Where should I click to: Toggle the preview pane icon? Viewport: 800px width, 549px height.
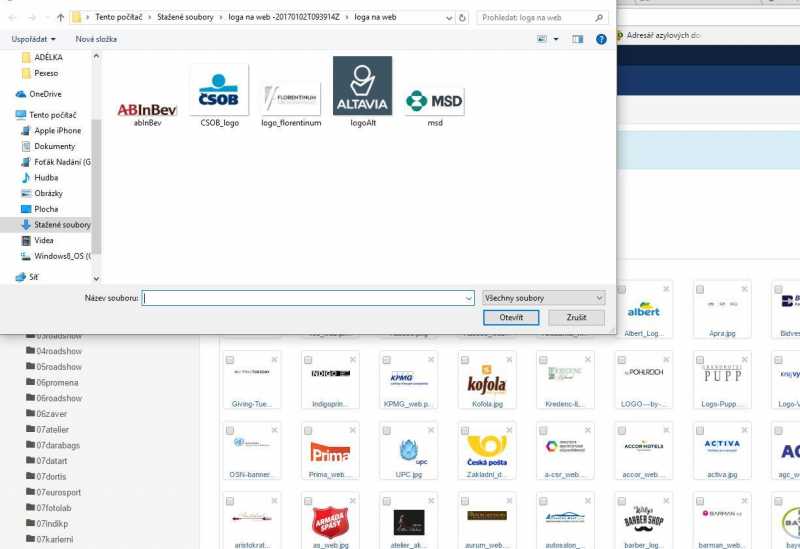[577, 39]
